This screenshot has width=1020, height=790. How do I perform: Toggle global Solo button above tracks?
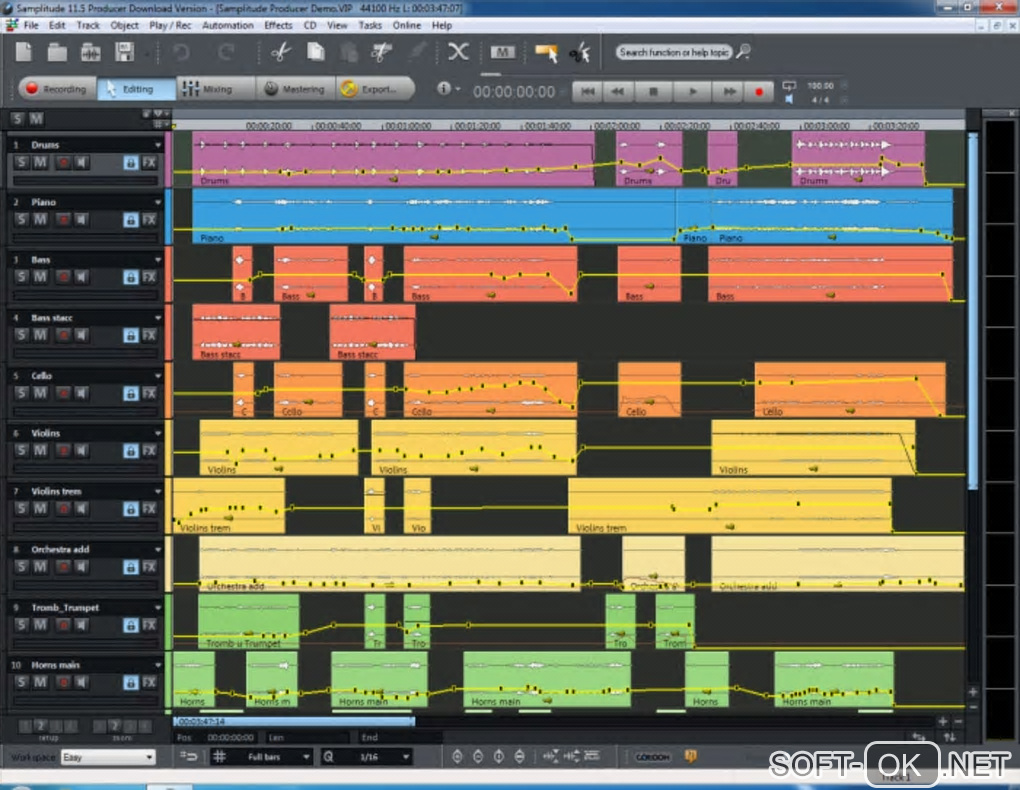point(18,118)
